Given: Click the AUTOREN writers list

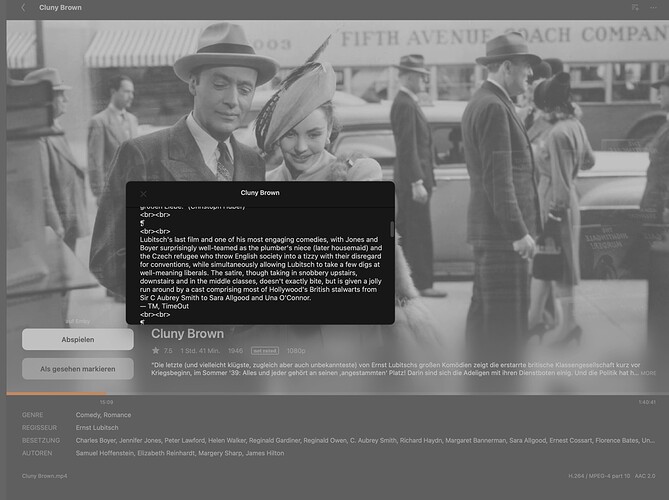Looking at the screenshot, I should 180,453.
